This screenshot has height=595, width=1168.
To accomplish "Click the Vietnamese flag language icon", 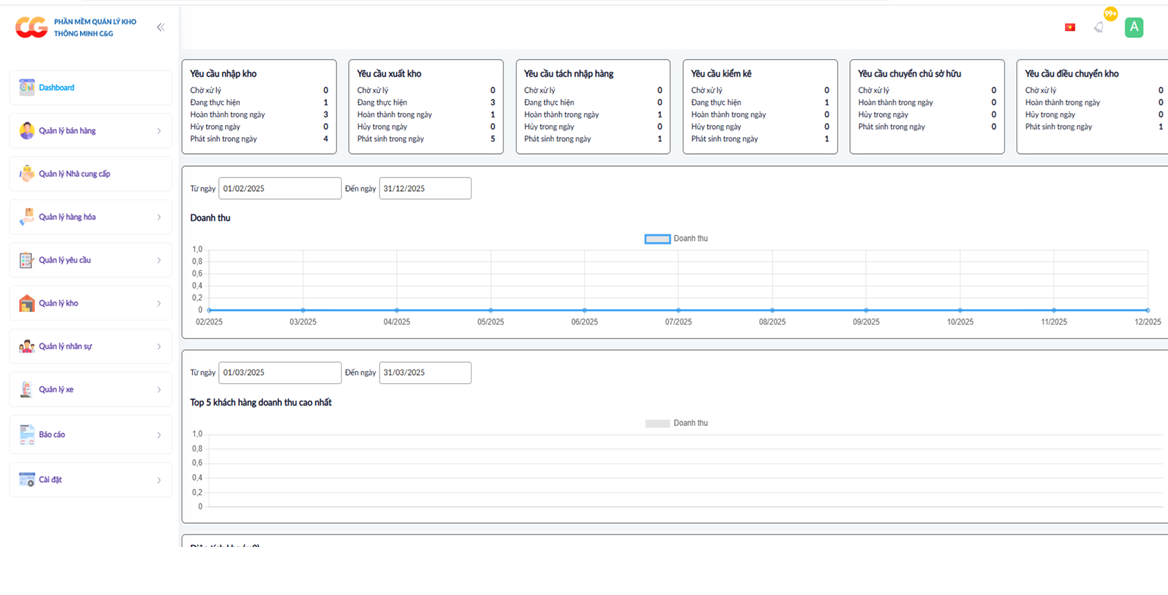I will (1070, 27).
